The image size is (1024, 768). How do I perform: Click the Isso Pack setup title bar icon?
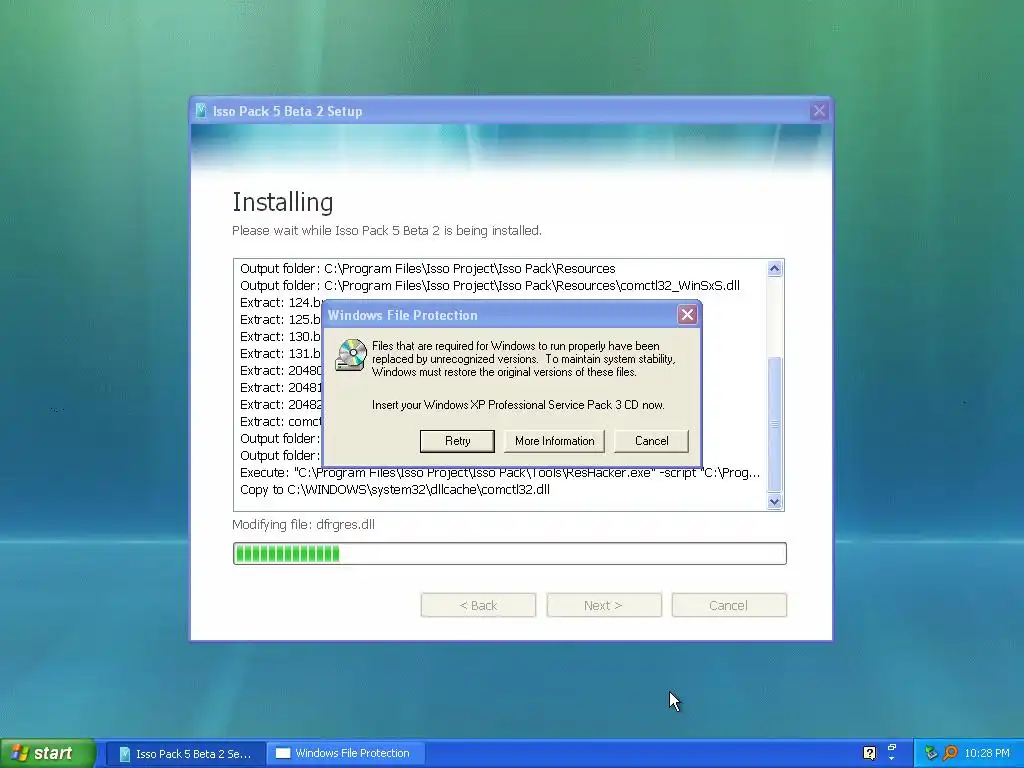click(x=201, y=111)
